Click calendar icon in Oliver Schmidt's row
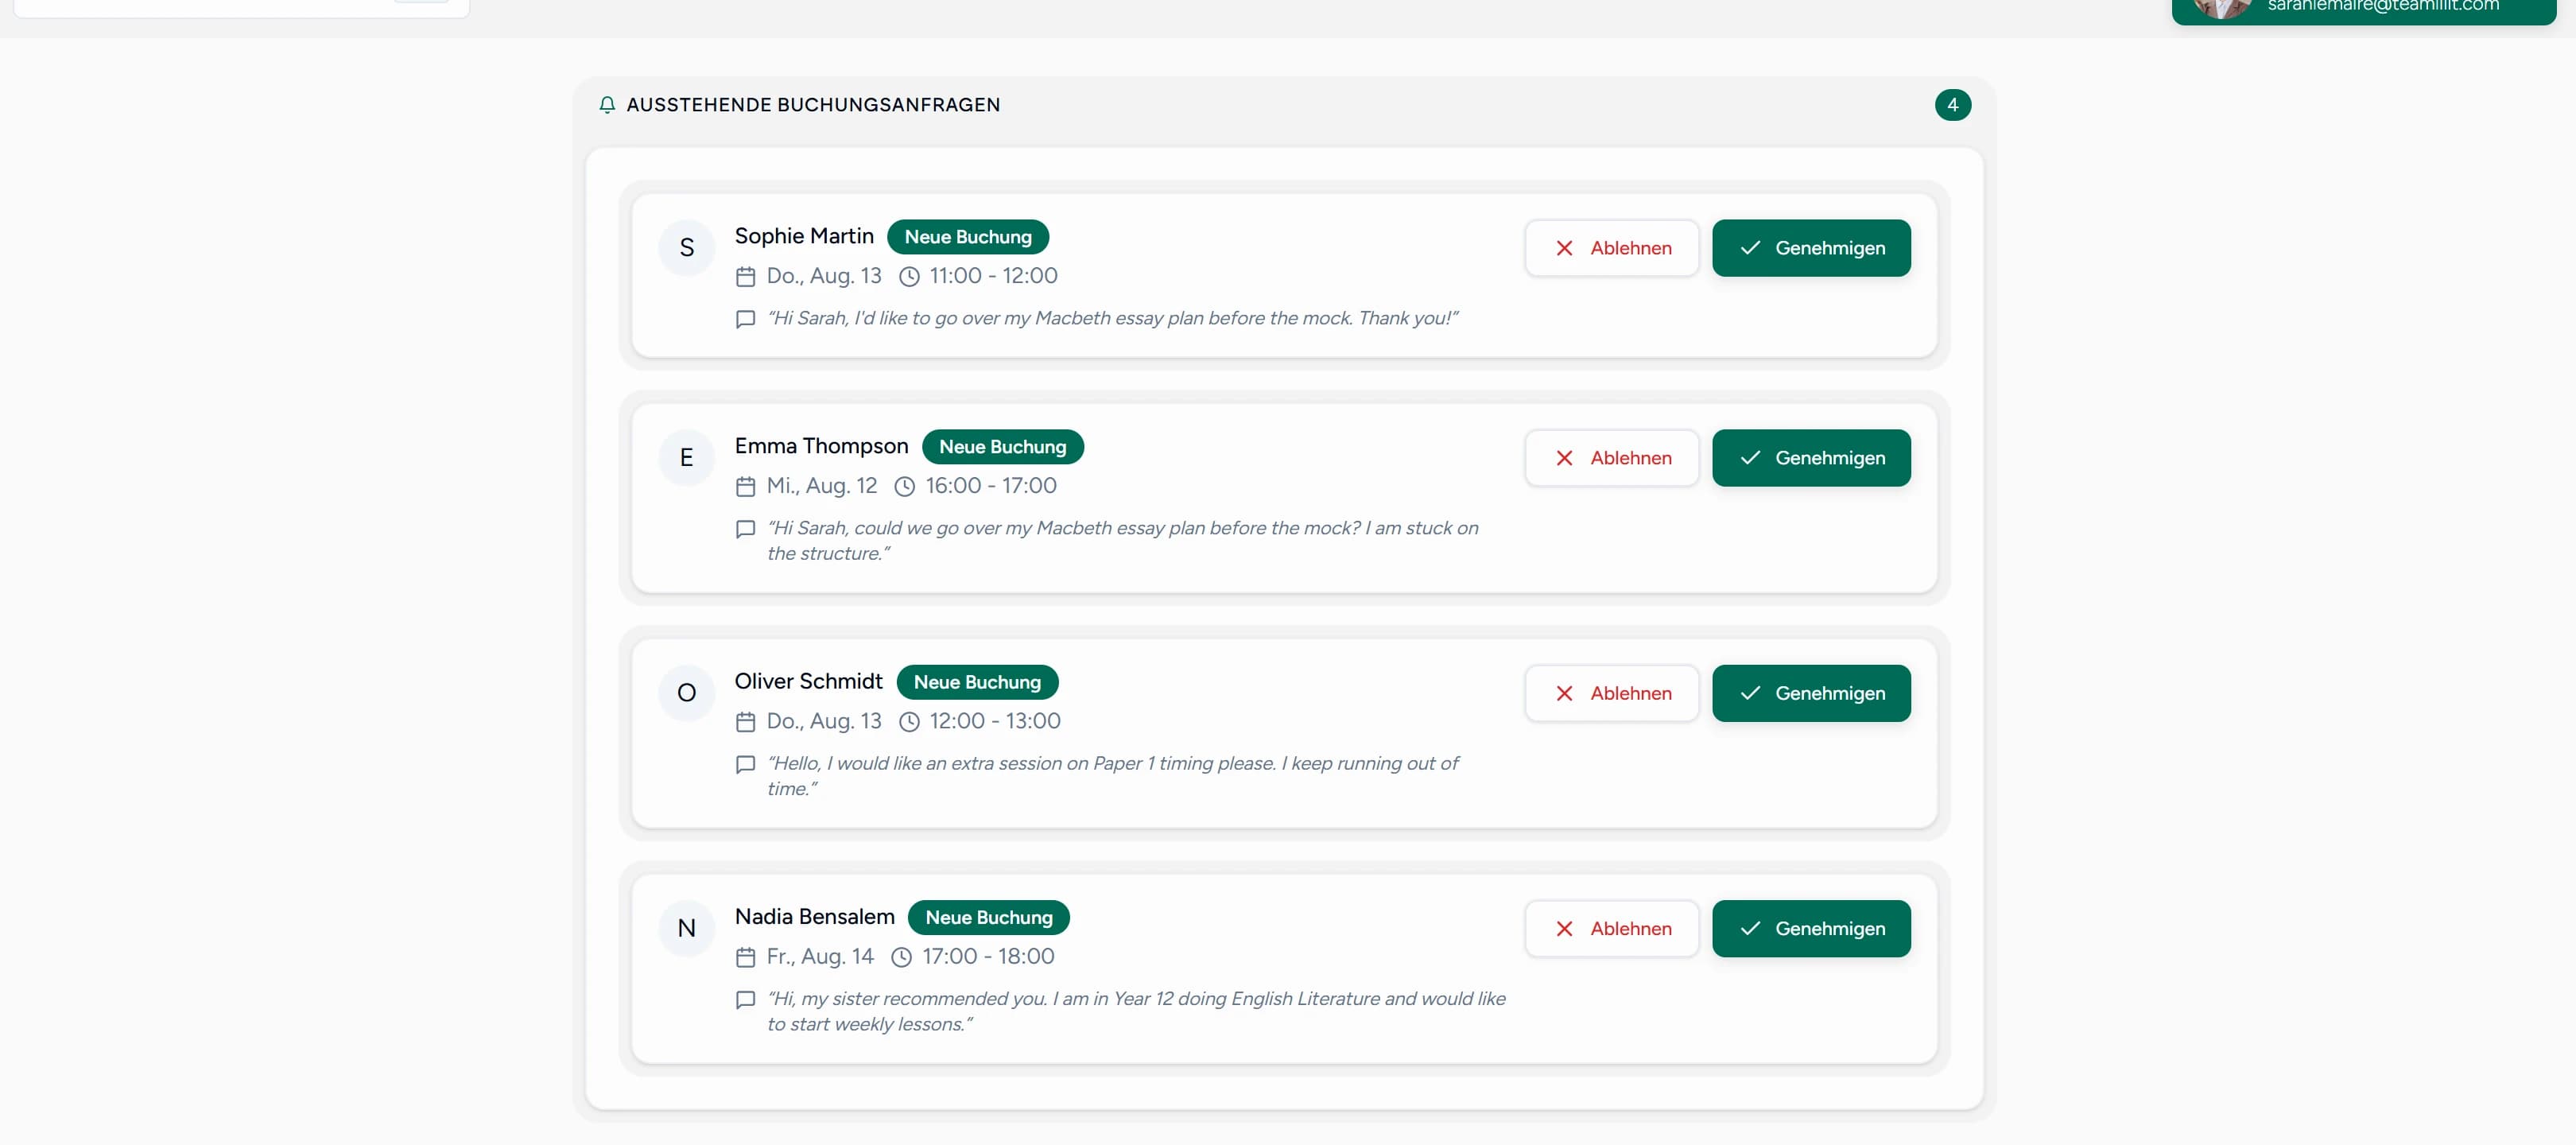Screen dimensions: 2576x1145 [x=745, y=721]
